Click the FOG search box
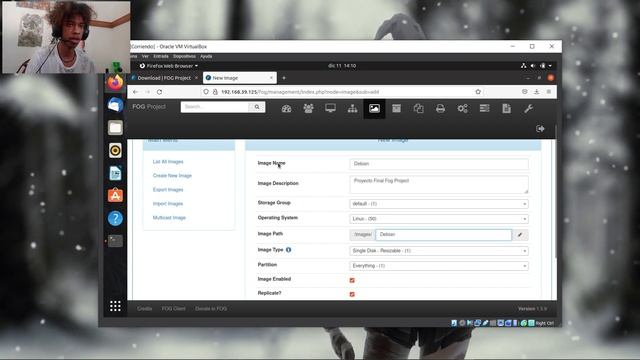The height and width of the screenshot is (360, 640). point(215,107)
